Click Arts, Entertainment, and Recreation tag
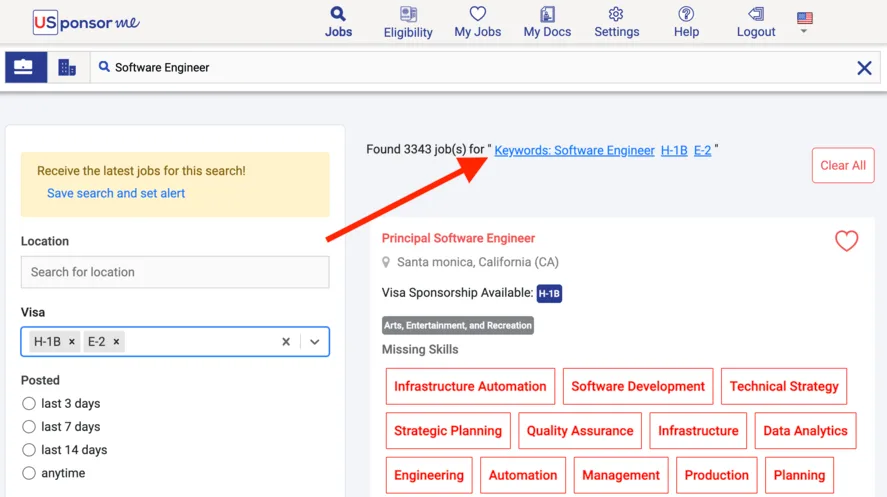The height and width of the screenshot is (497, 887). click(x=458, y=325)
